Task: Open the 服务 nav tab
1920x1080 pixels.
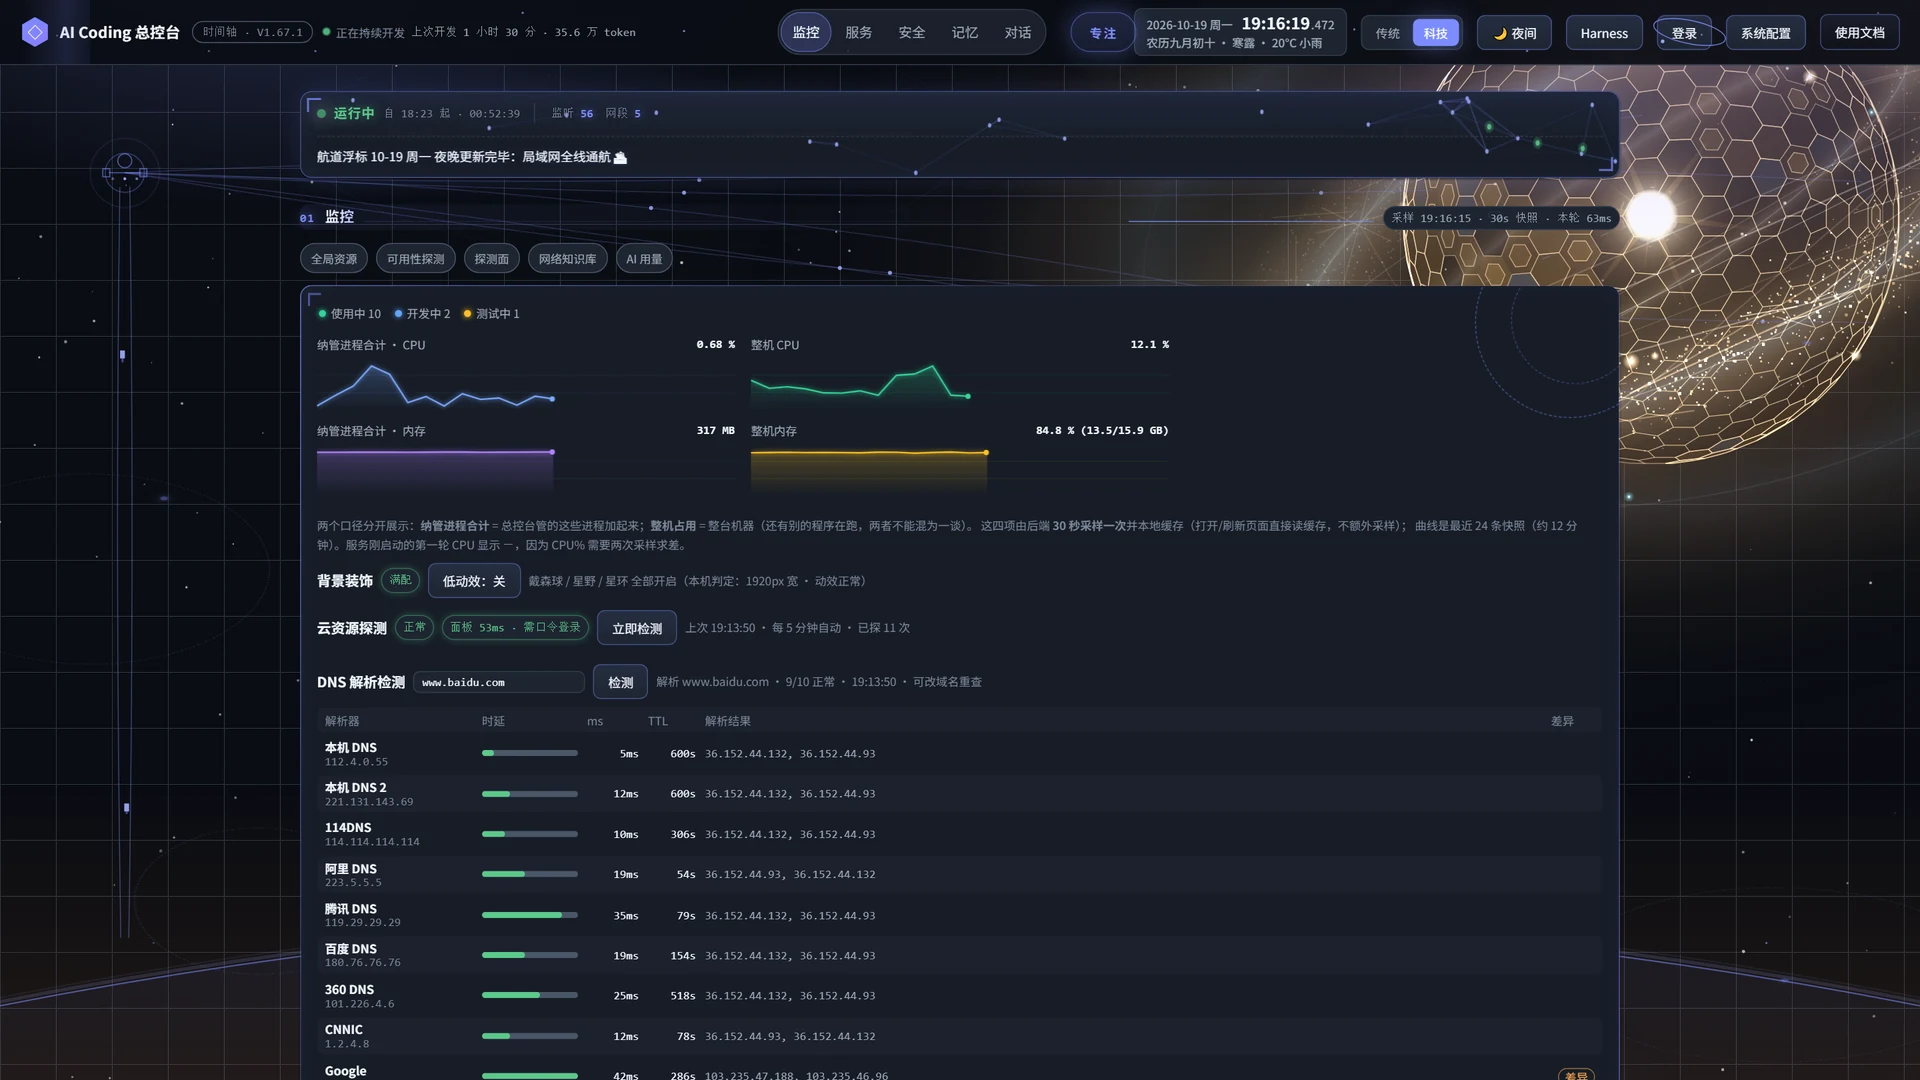Action: click(x=859, y=32)
